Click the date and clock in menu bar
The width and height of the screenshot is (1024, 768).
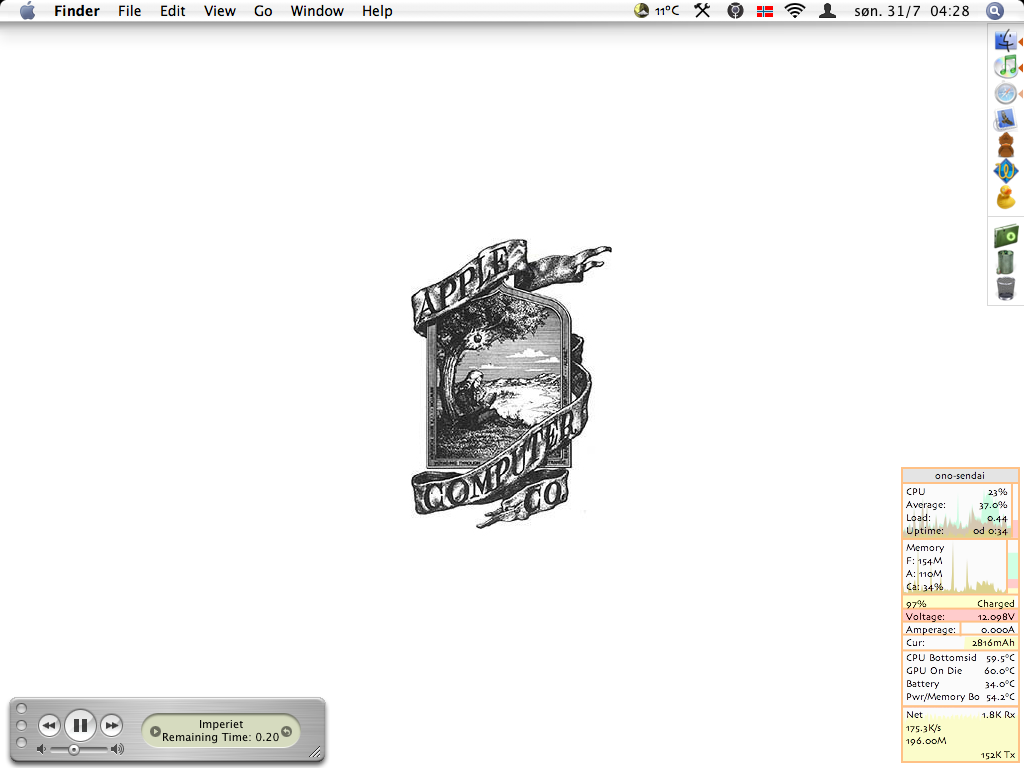[x=912, y=11]
